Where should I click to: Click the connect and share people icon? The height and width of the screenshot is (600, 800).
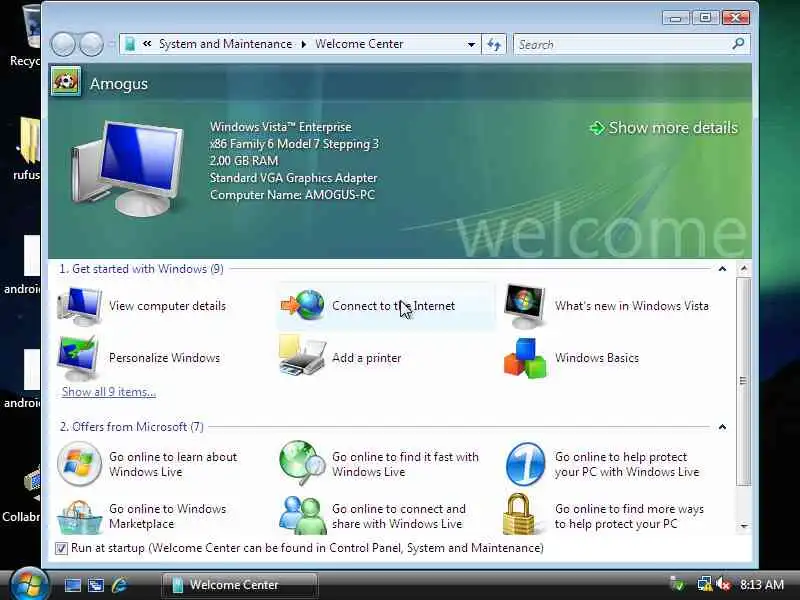[303, 515]
